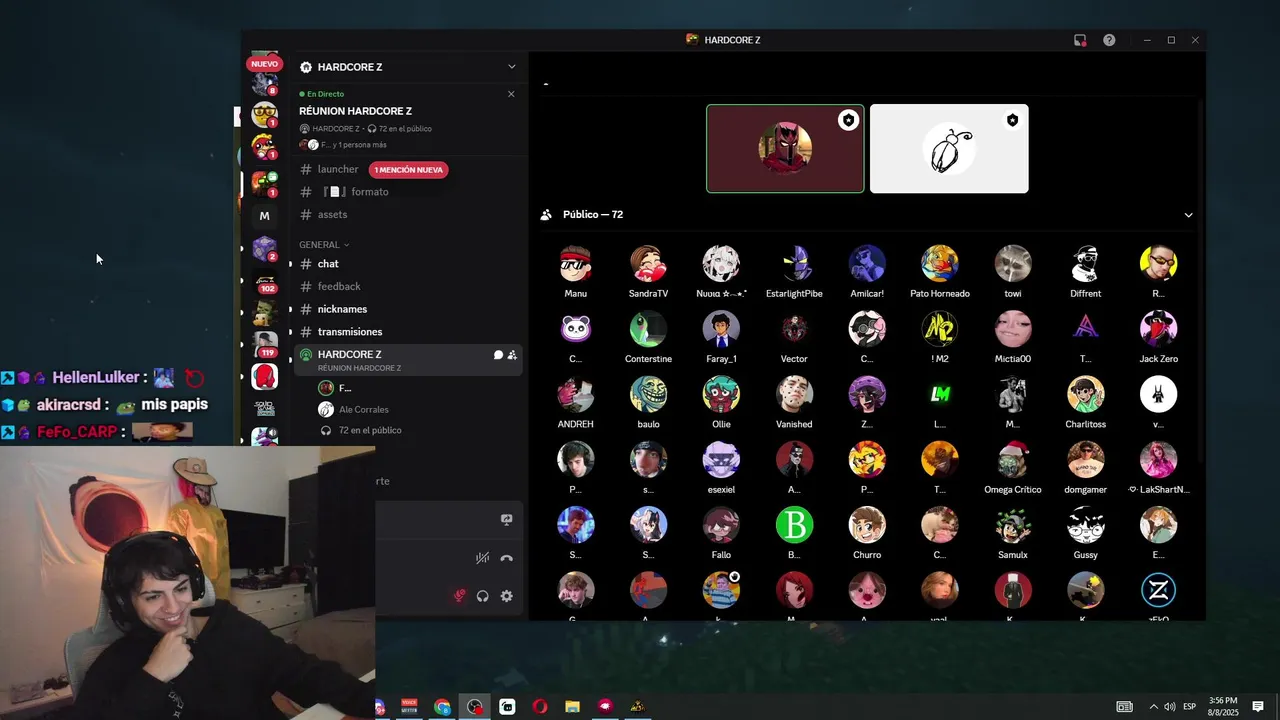Click the share screen icon
The width and height of the screenshot is (1280, 720).
pos(506,520)
